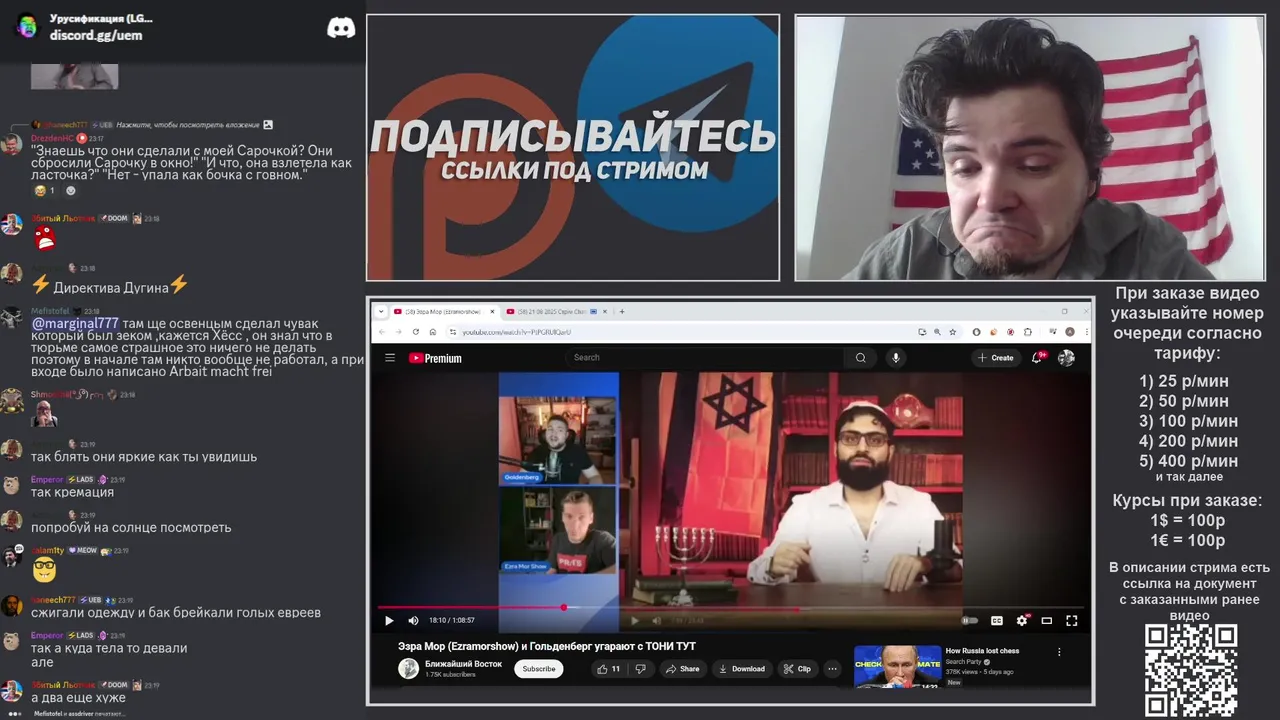This screenshot has height=720, width=1280.
Task: Open YouTube notifications bell
Action: [x=1038, y=357]
